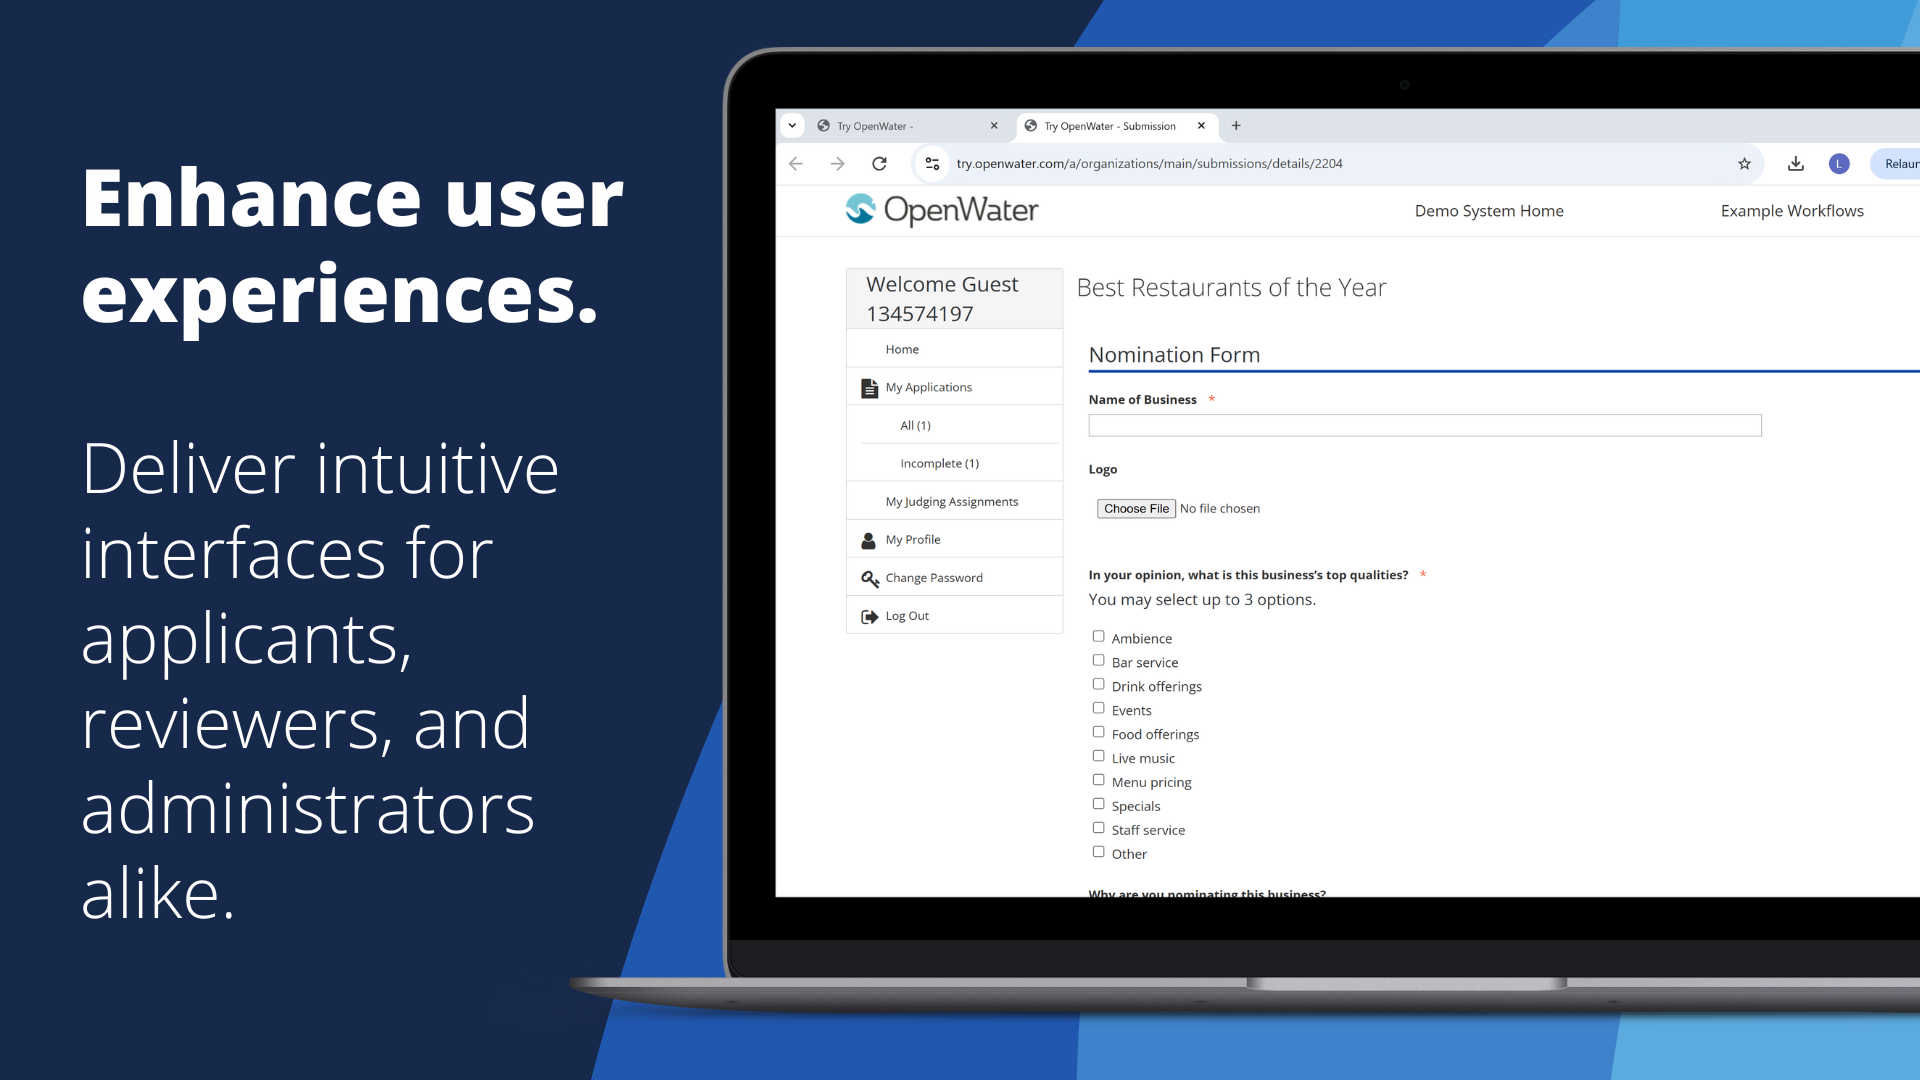
Task: Toggle the Ambience checkbox
Action: click(1097, 636)
